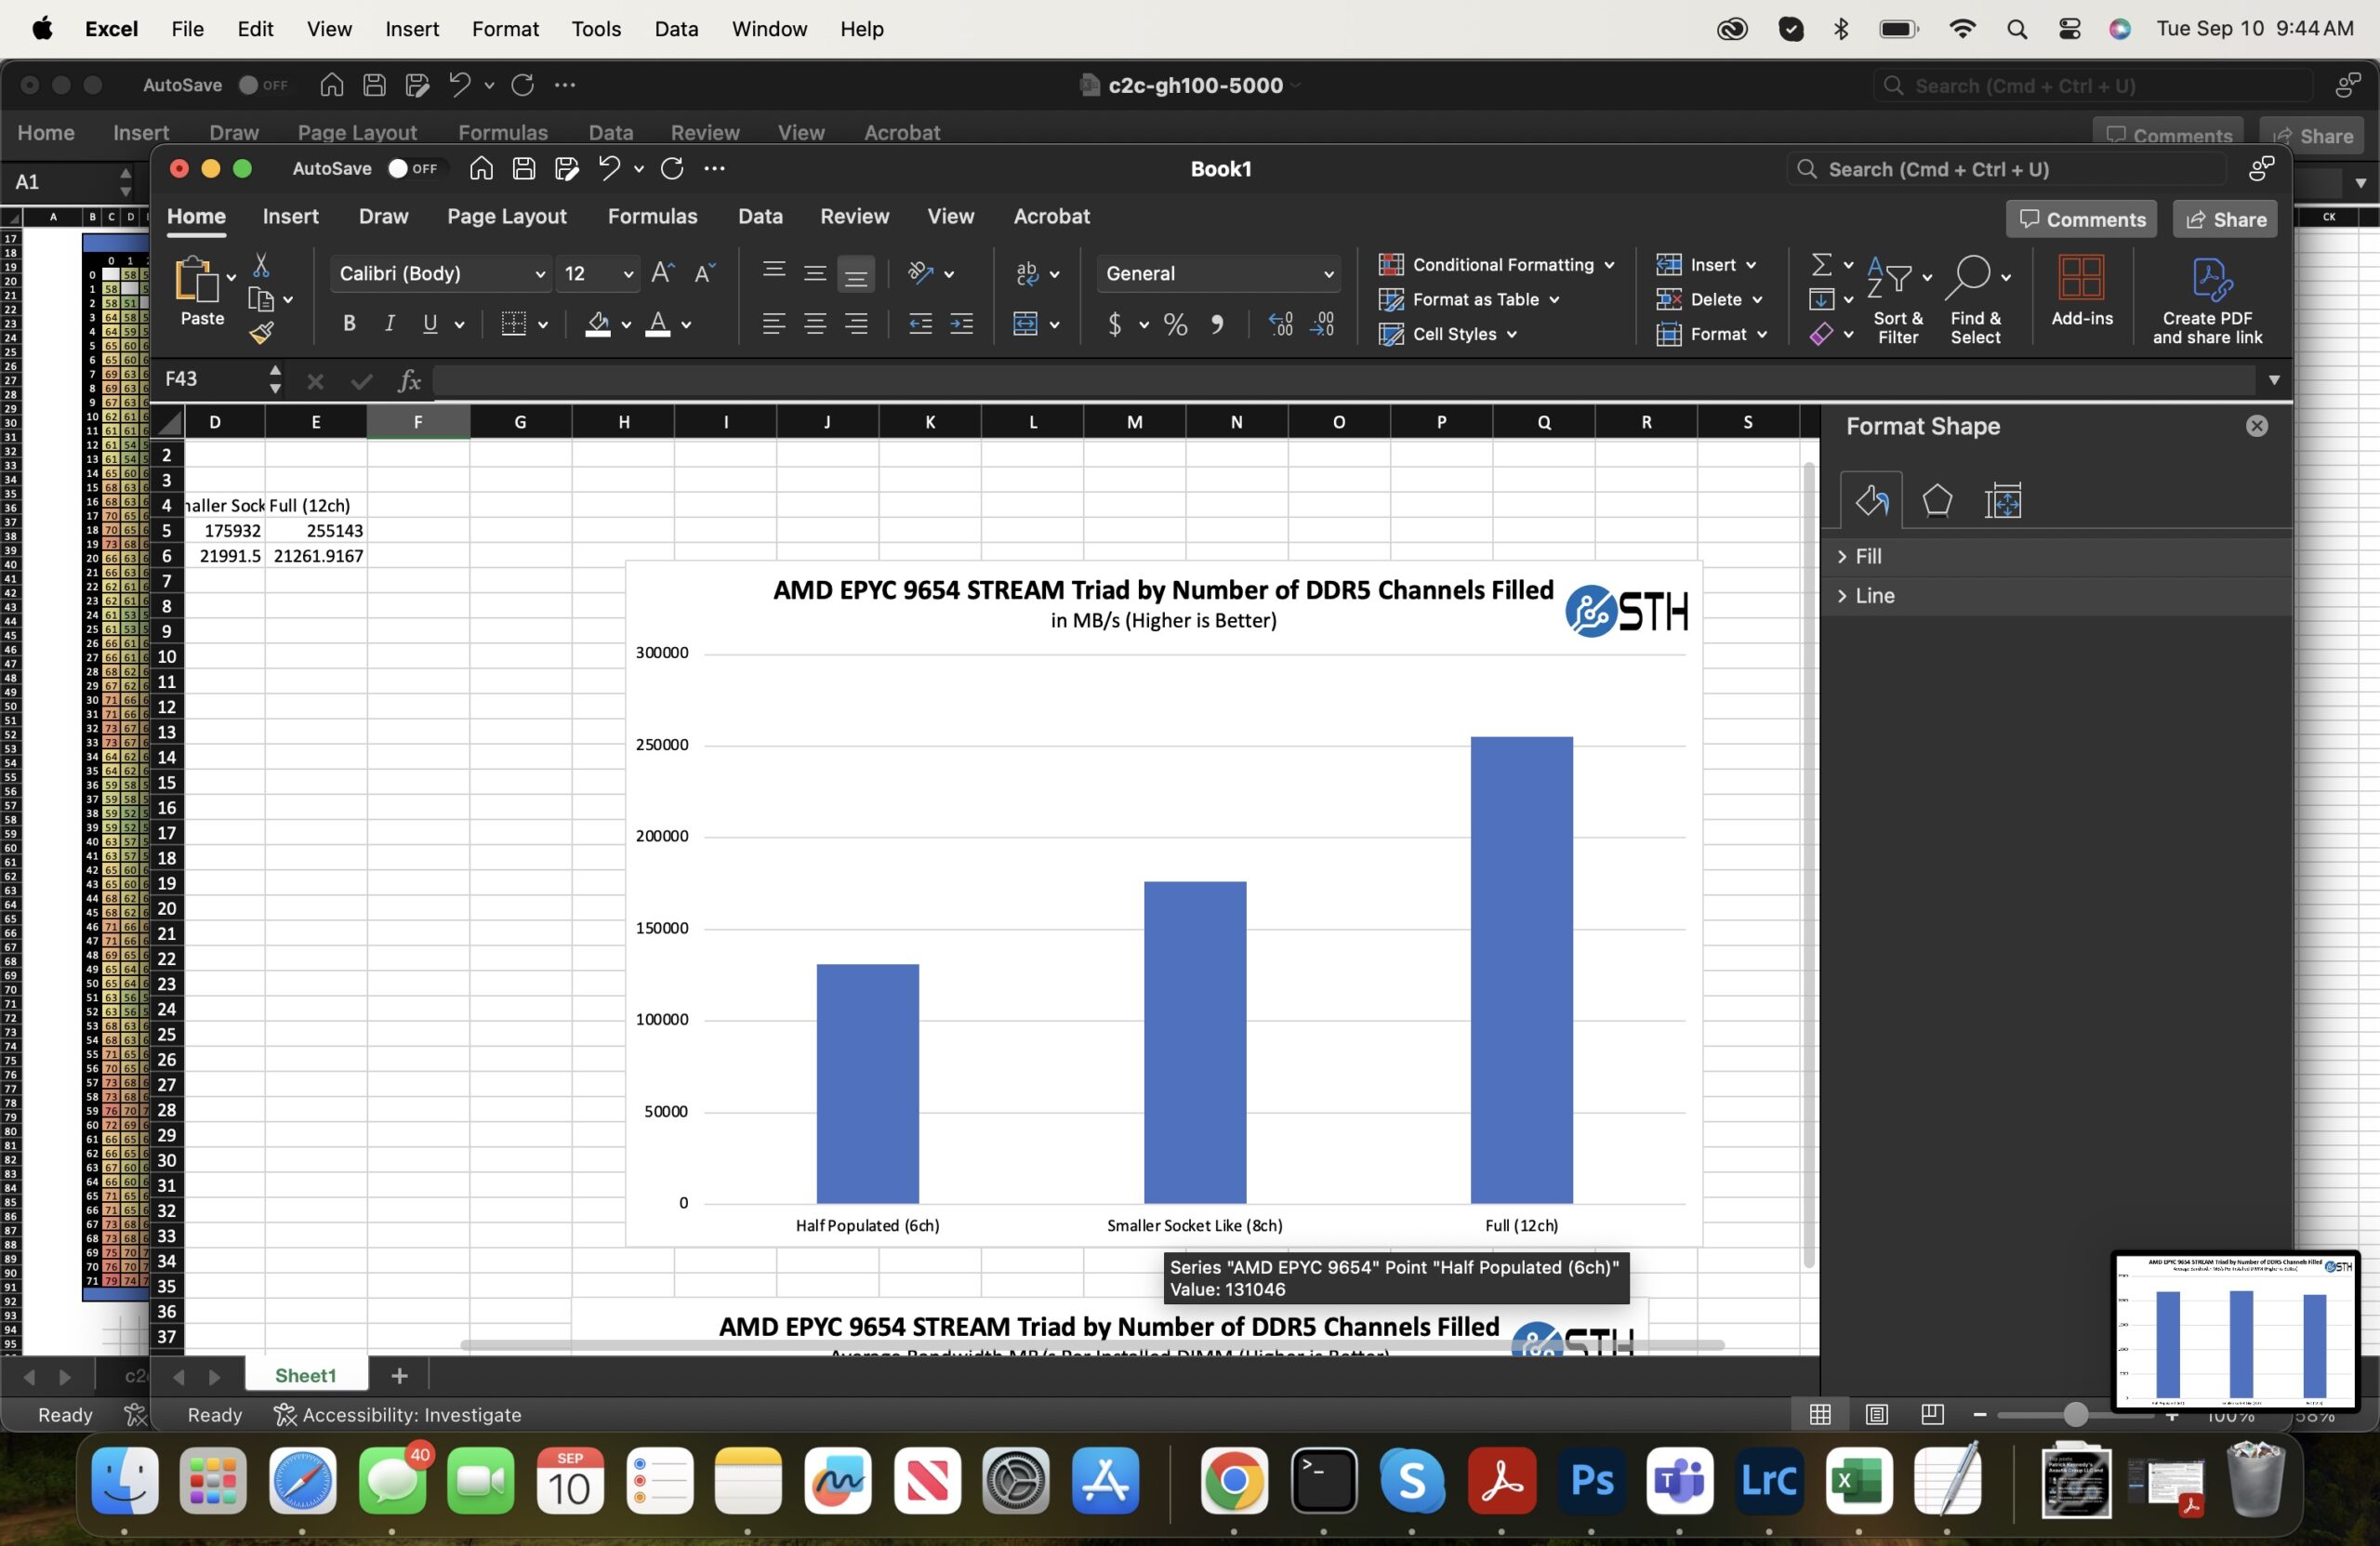Click the Percent Style icon
The image size is (2380, 1546).
[1176, 324]
